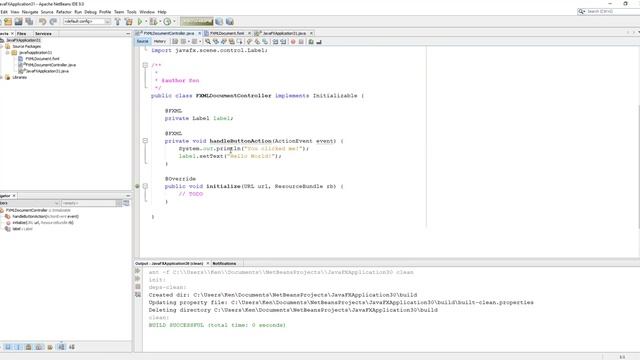Click the green Run Project icon
This screenshot has height=360, width=640.
(140, 21)
